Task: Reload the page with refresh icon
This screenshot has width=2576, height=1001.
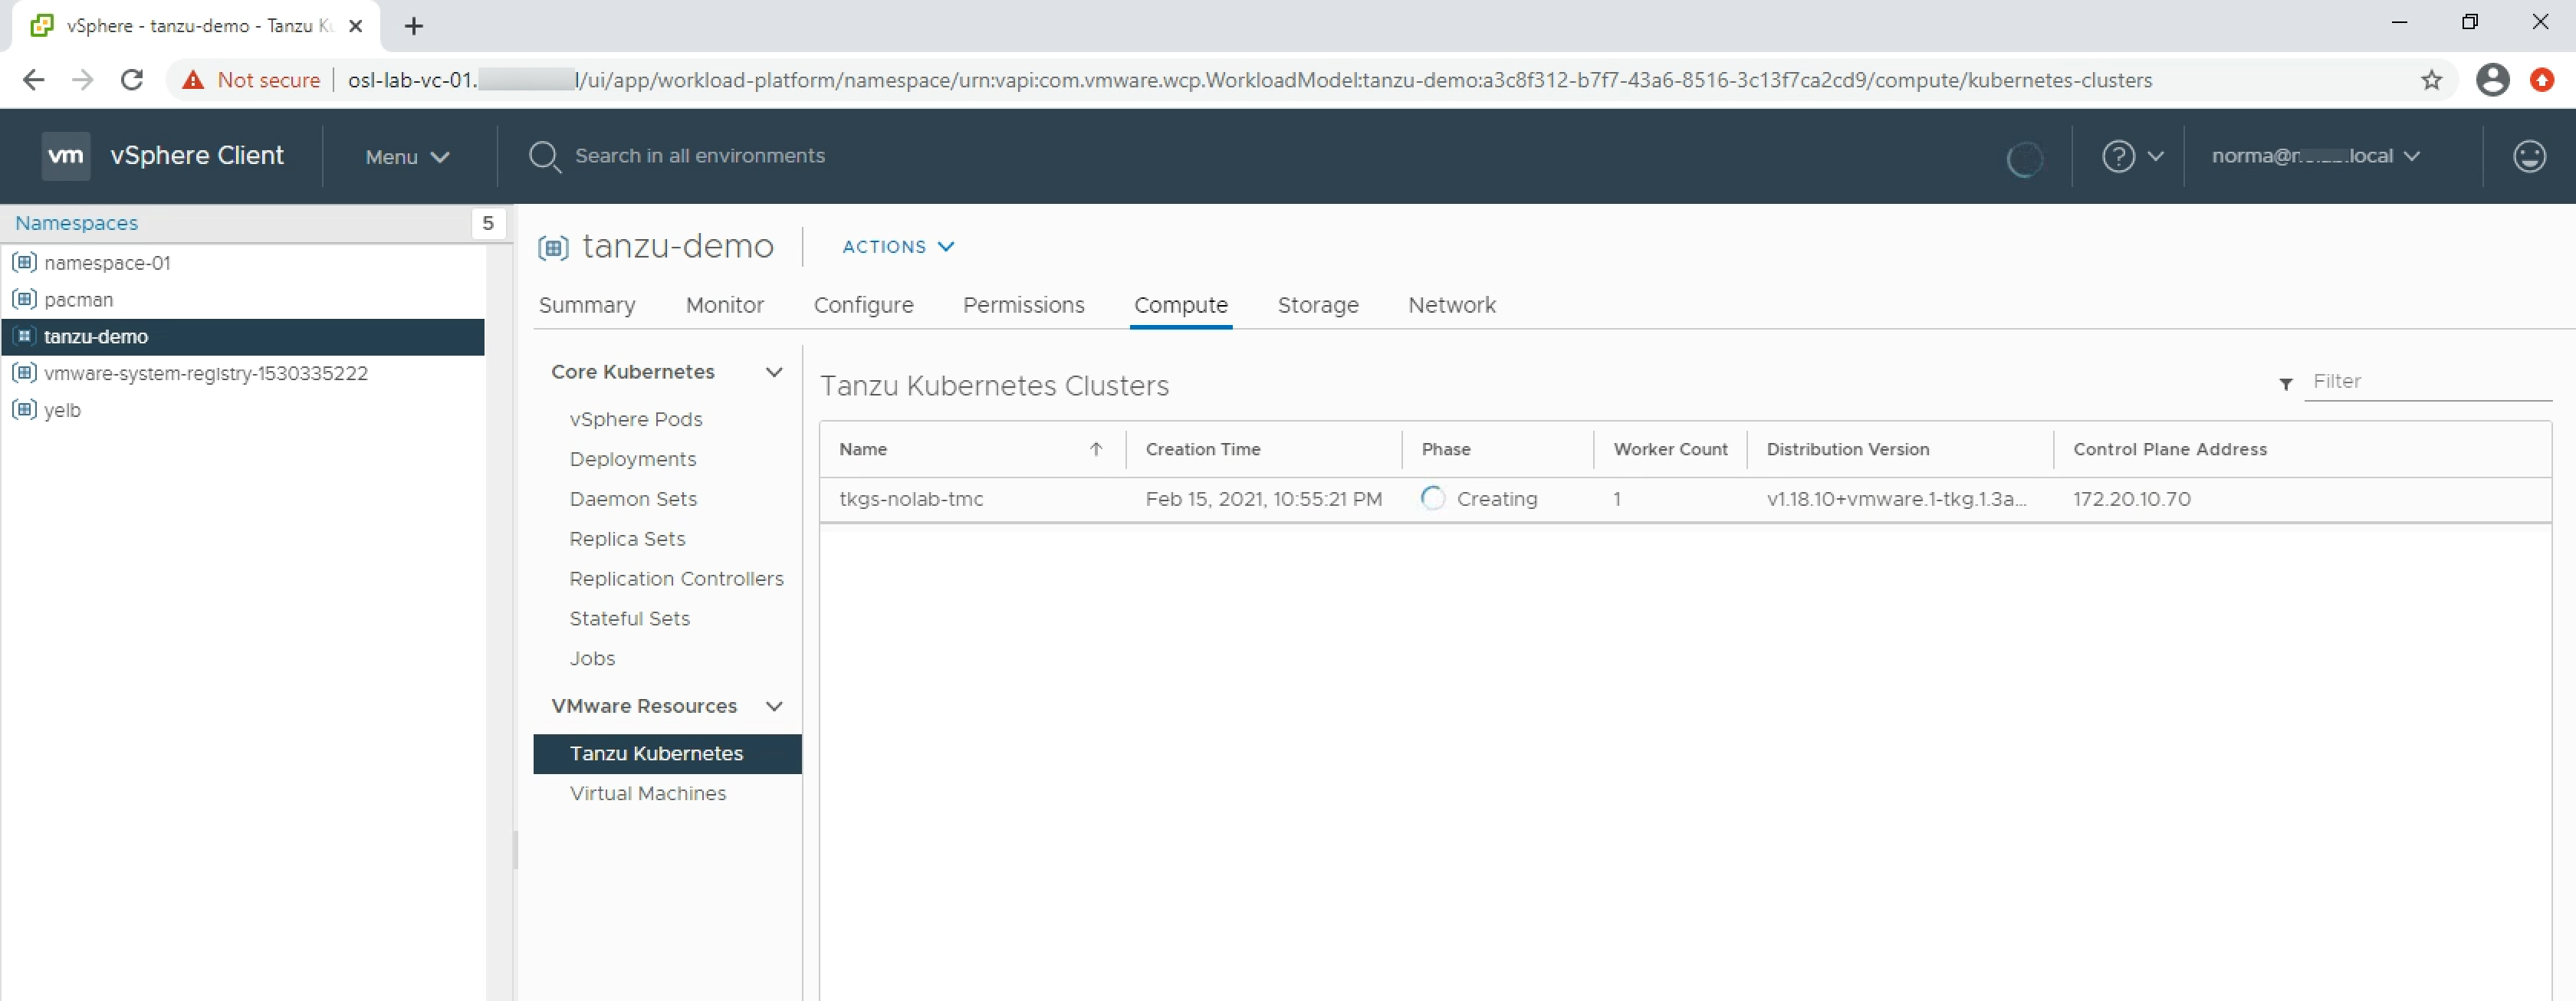Action: (x=132, y=80)
